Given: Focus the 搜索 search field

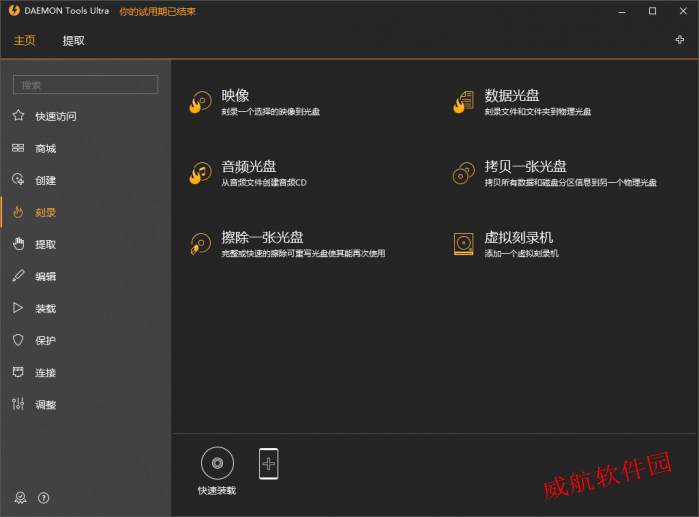Looking at the screenshot, I should 86,85.
